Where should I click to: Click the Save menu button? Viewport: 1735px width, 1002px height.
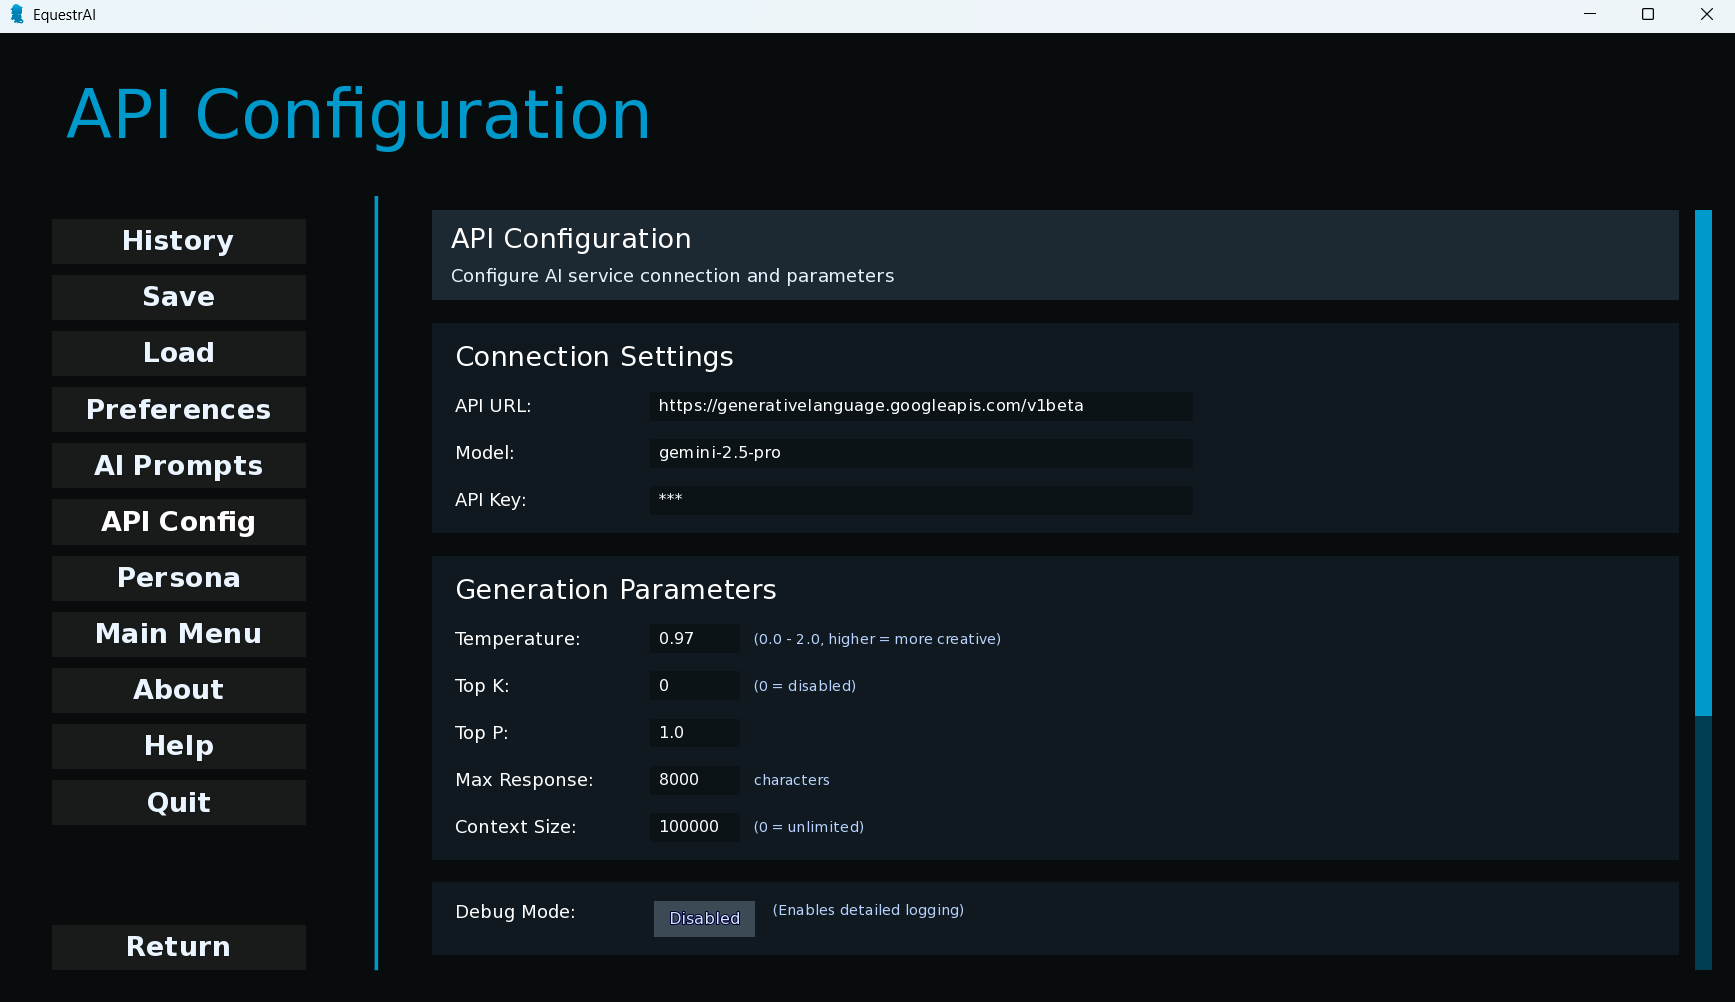tap(178, 297)
